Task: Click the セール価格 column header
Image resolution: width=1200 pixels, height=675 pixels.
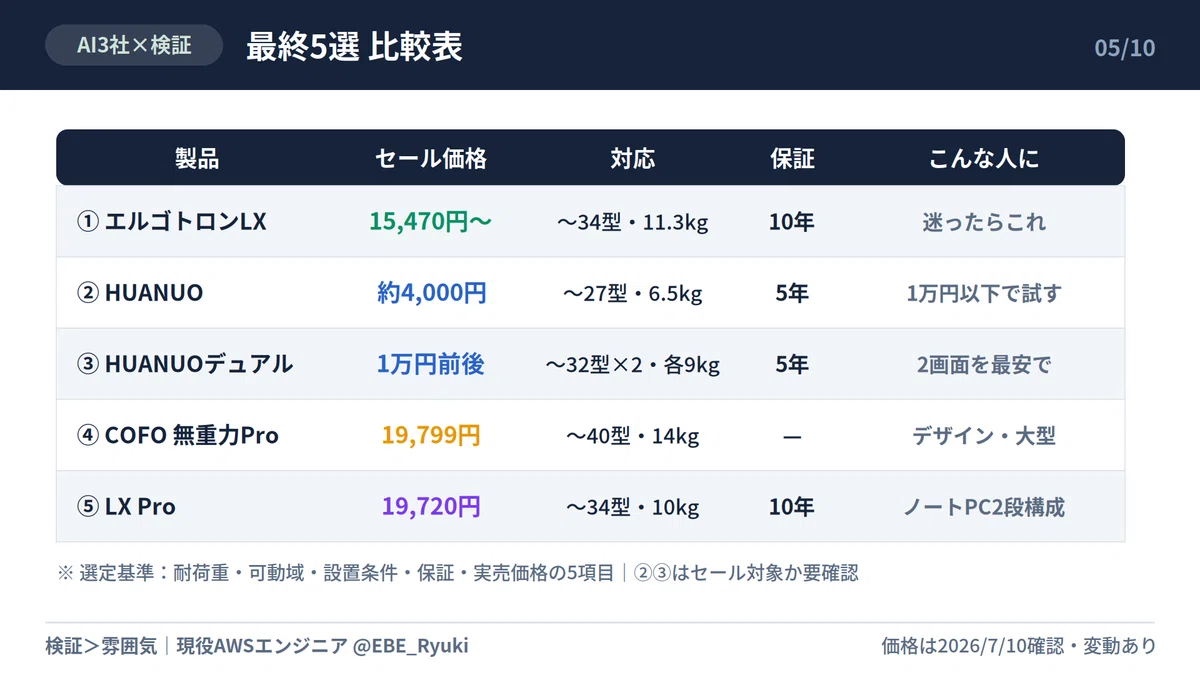Action: click(x=431, y=158)
